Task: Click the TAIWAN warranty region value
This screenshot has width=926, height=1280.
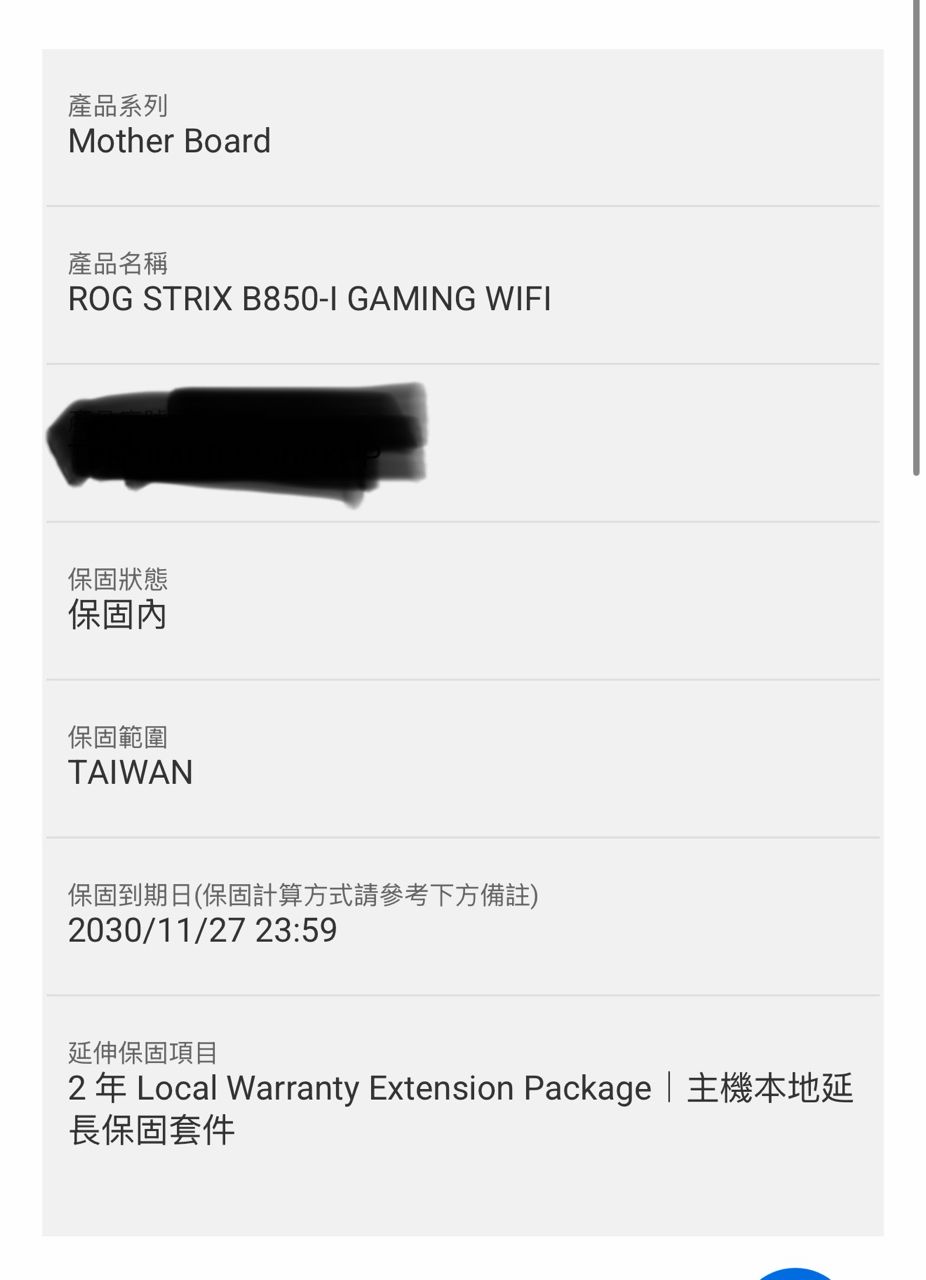Action: point(130,773)
